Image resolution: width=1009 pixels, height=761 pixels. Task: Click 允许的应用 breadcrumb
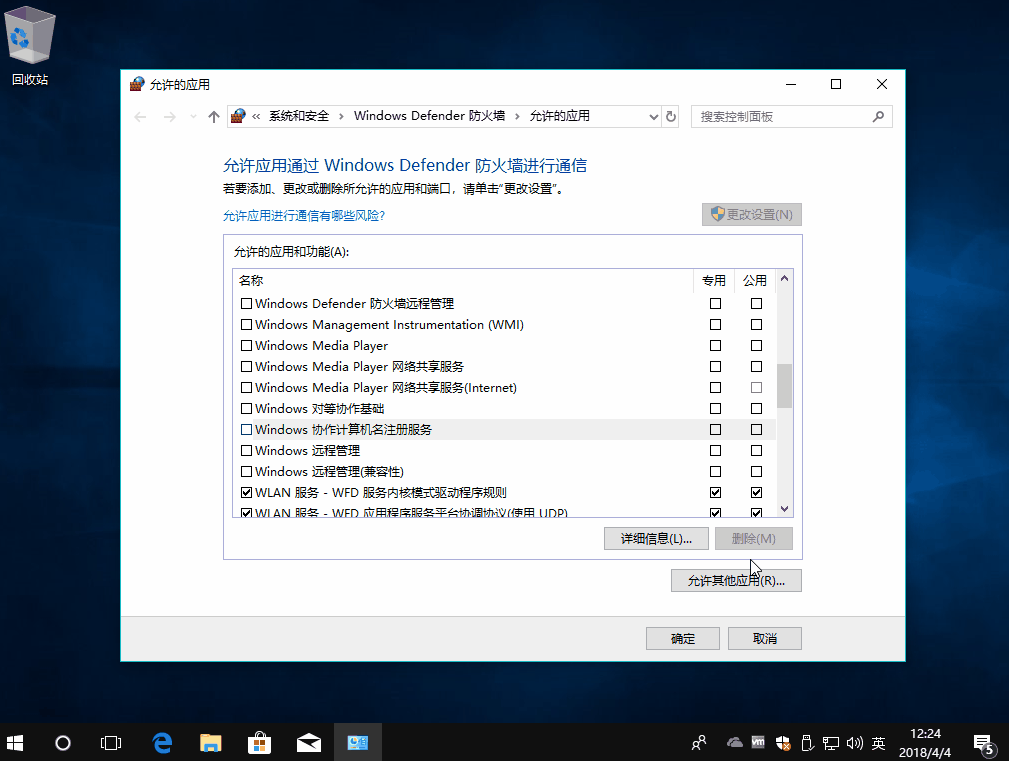(x=559, y=116)
